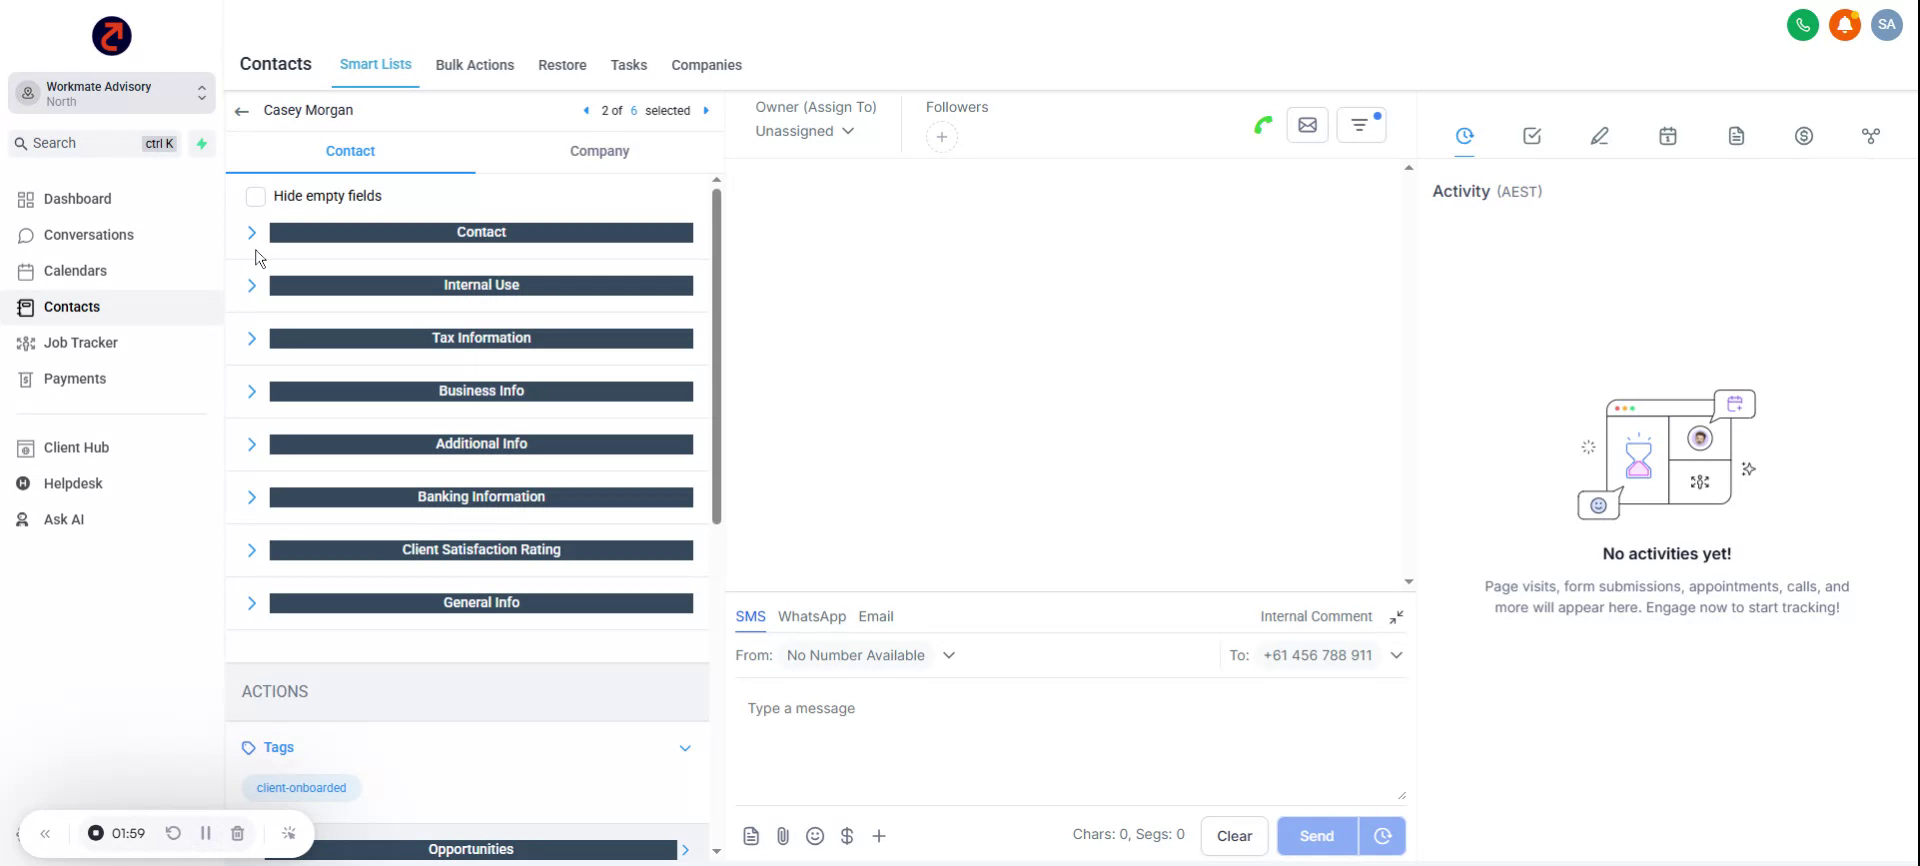The width and height of the screenshot is (1920, 866).
Task: Go to previous contact with small left triangle
Action: coord(586,111)
